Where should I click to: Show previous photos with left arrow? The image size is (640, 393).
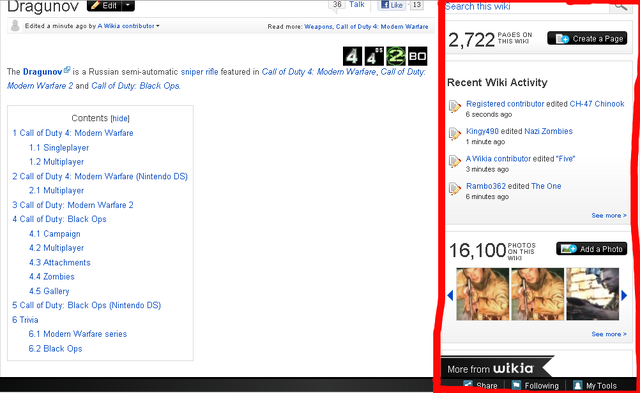tap(450, 295)
